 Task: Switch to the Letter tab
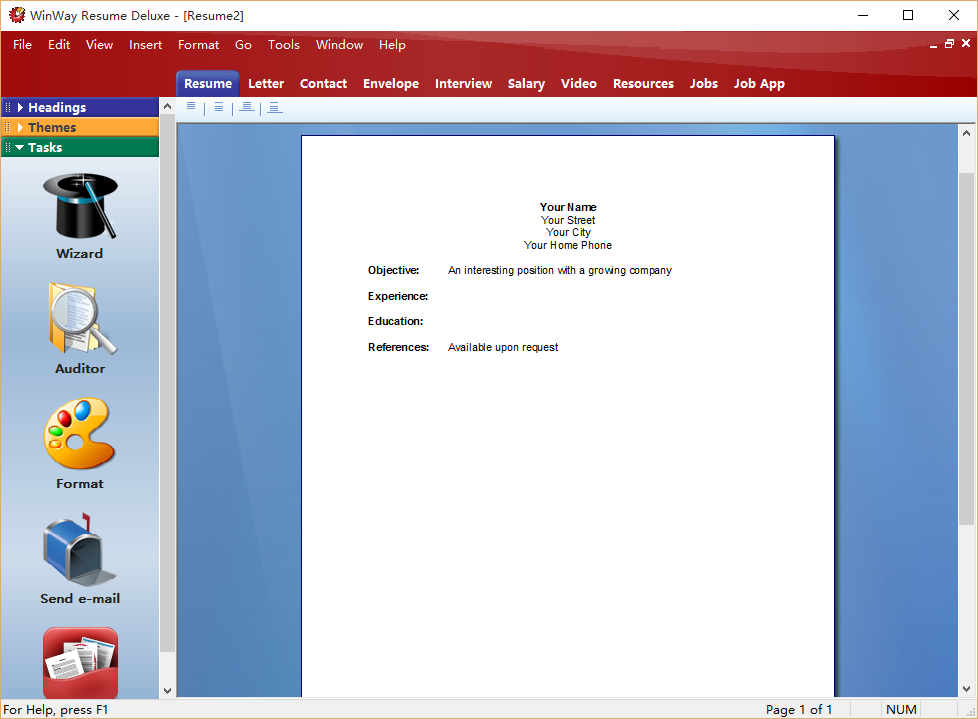click(266, 84)
